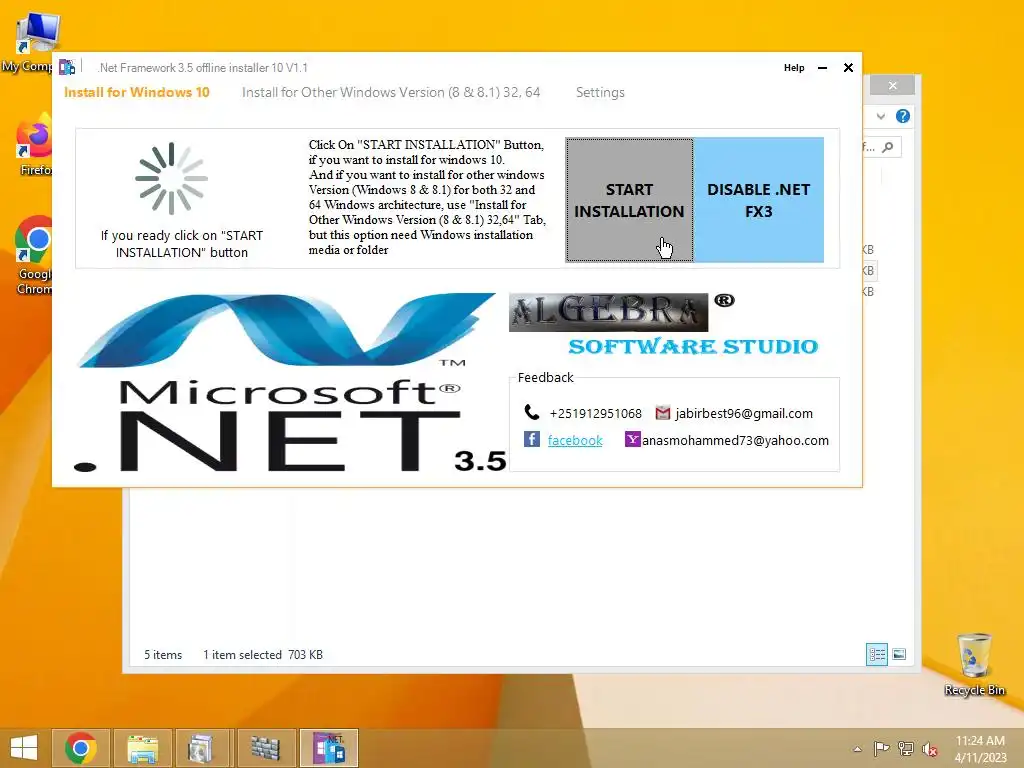
Task: Click '5 items' in Explorer status bar
Action: coord(163,654)
